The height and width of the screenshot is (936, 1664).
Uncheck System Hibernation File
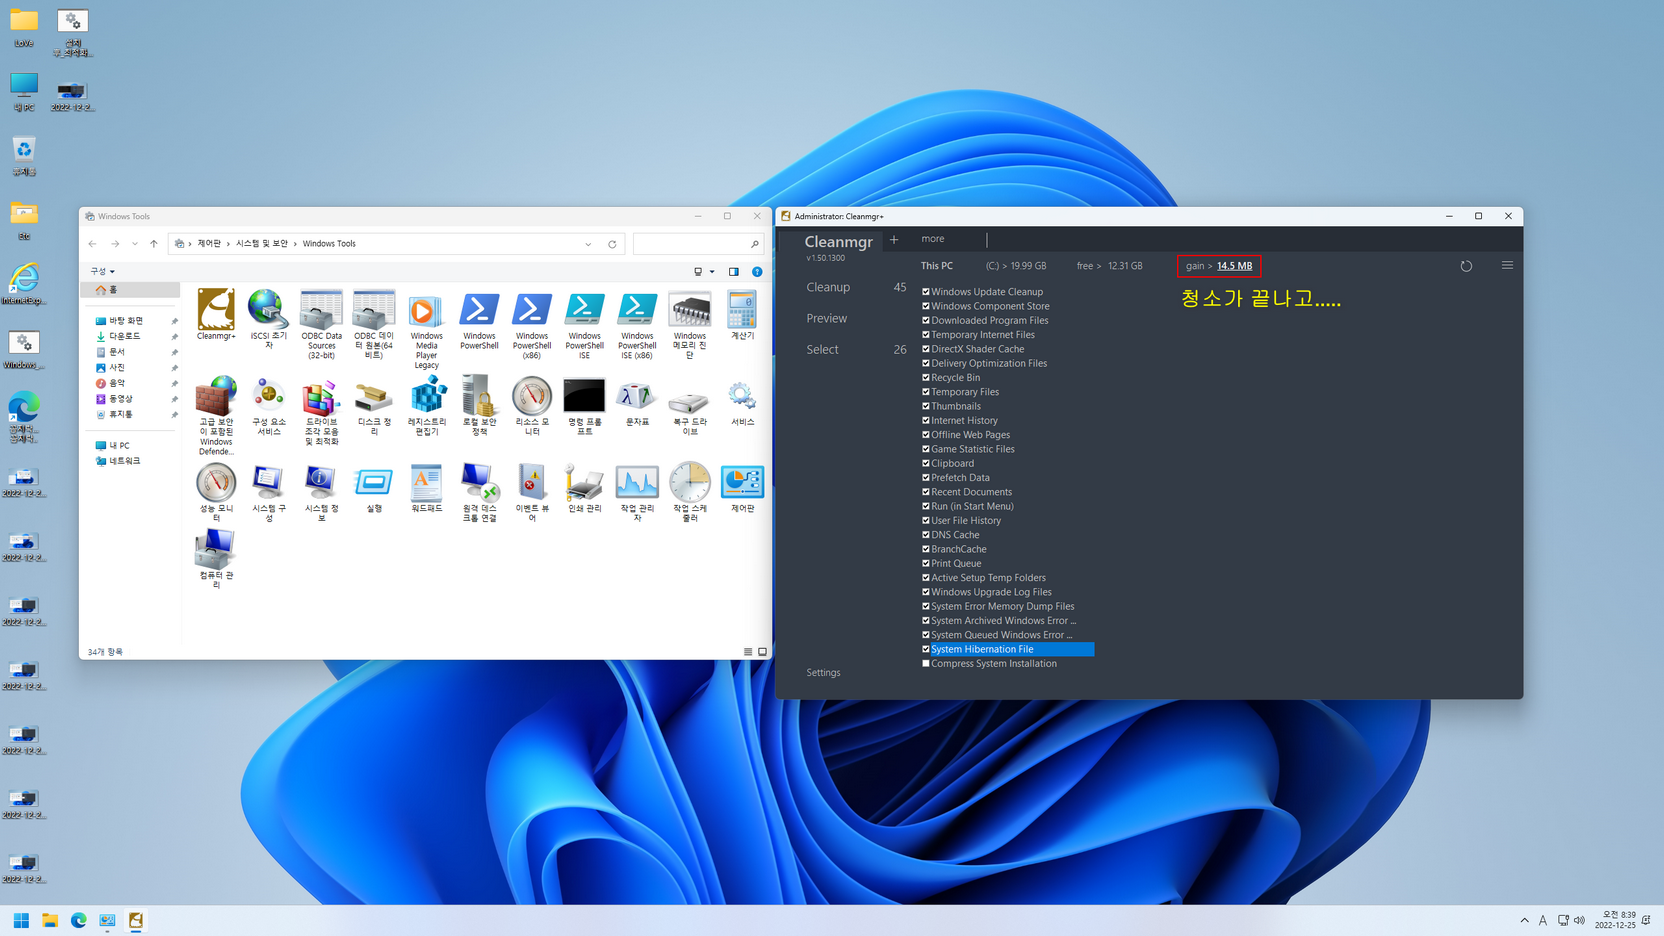click(926, 649)
